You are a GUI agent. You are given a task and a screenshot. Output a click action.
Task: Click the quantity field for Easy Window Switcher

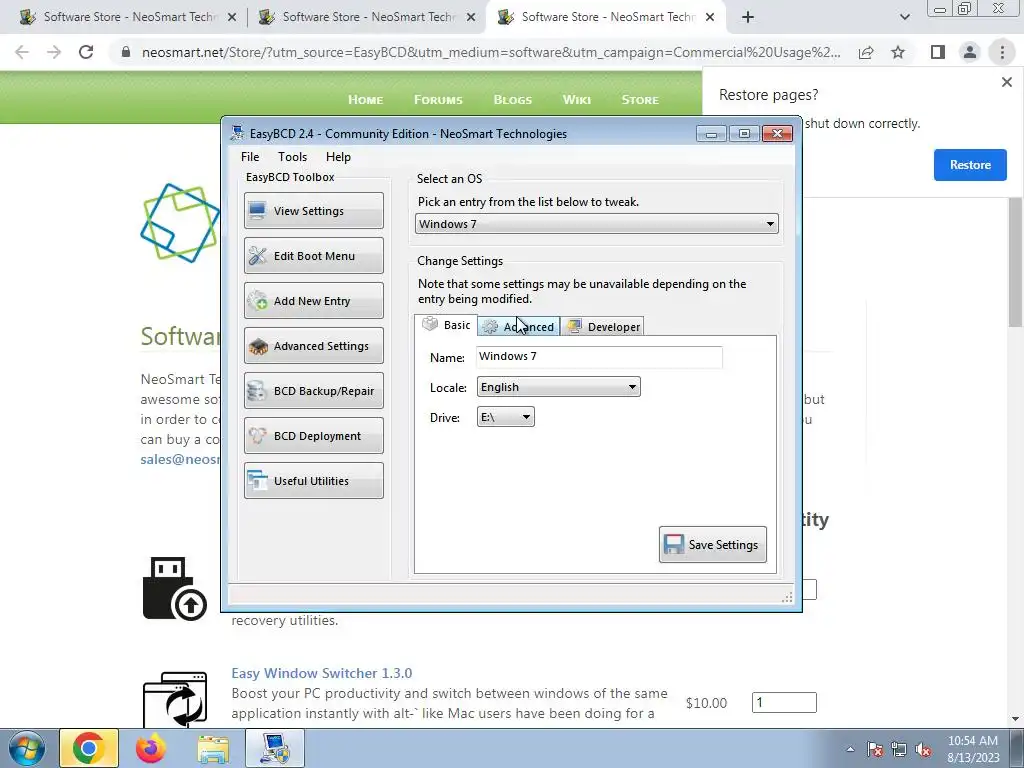coord(784,702)
